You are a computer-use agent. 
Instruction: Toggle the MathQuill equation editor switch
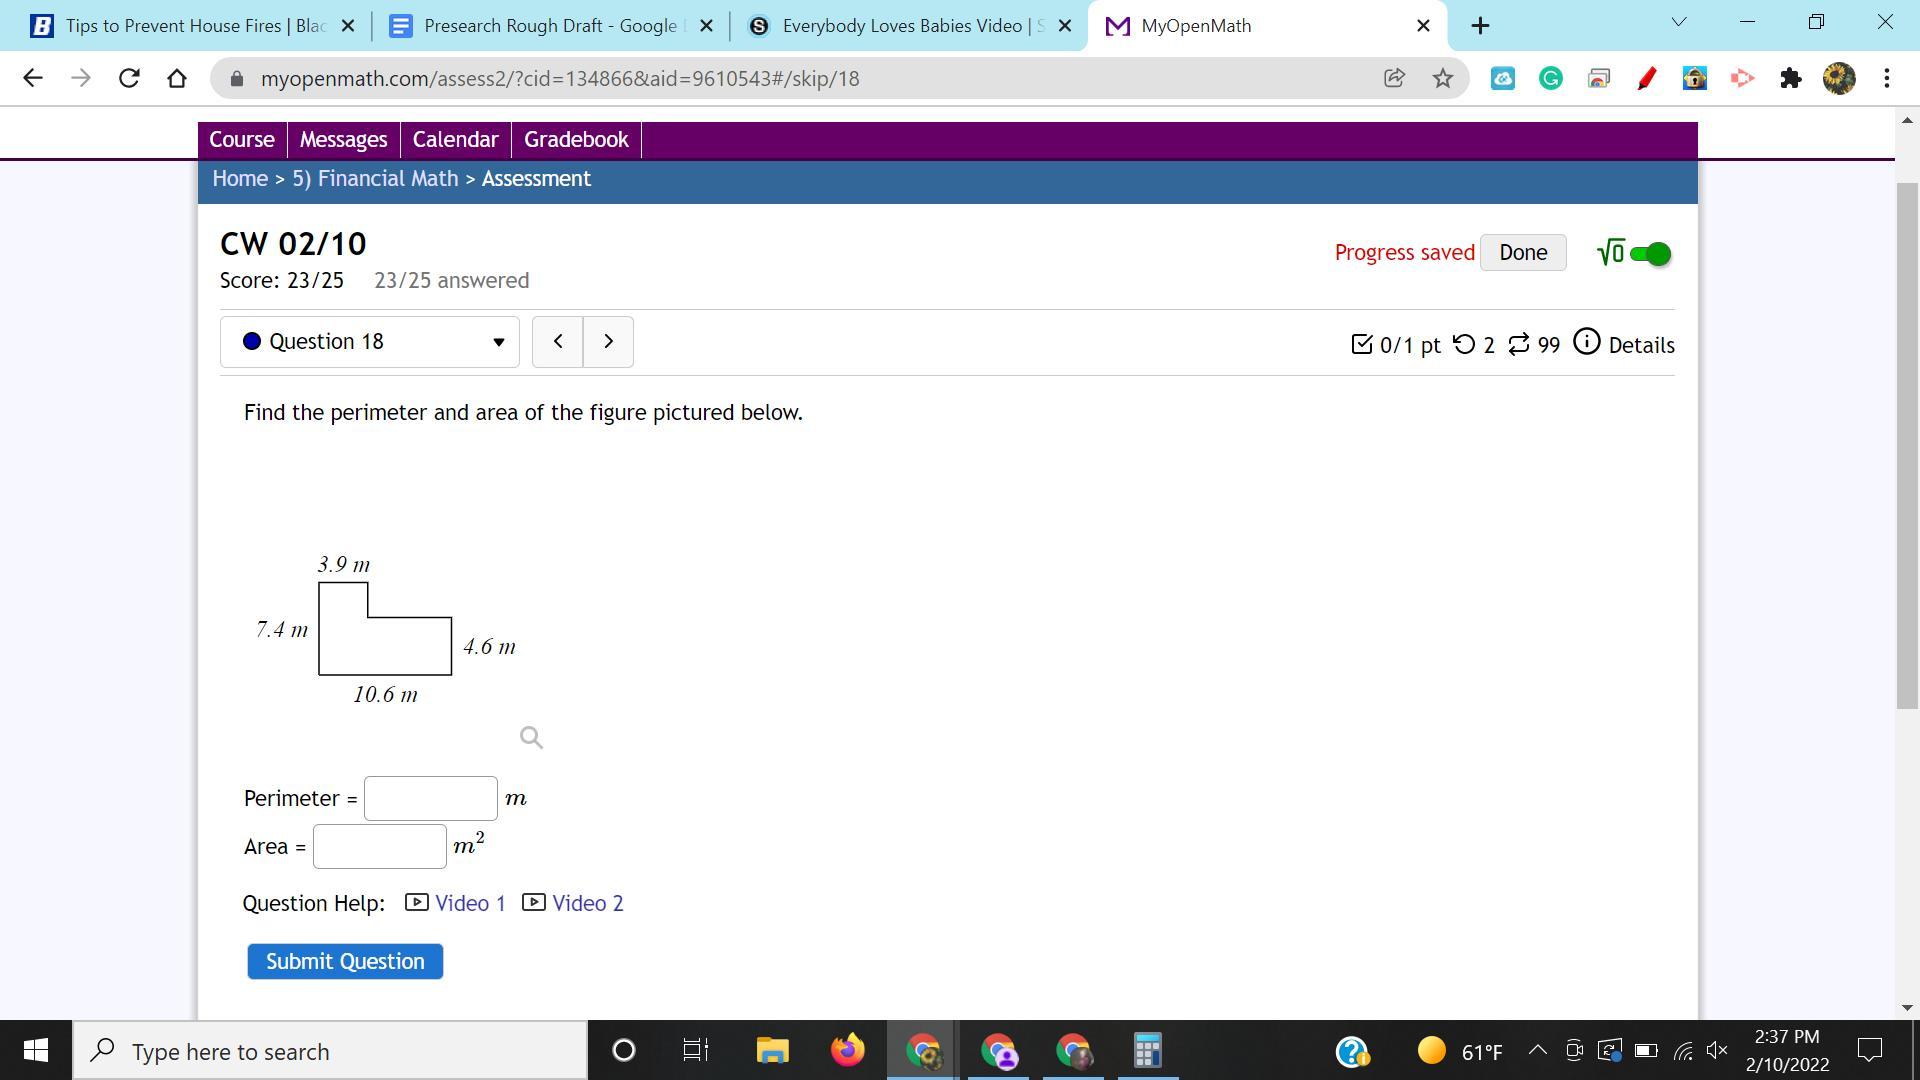point(1650,254)
